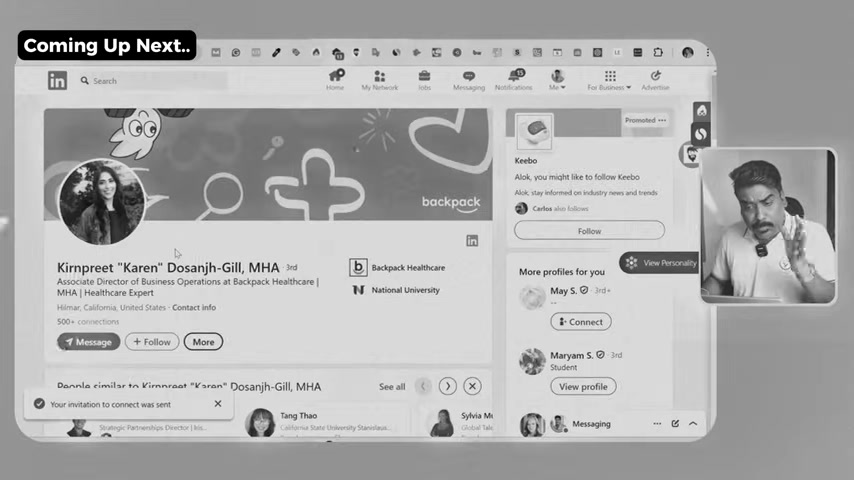Image resolution: width=854 pixels, height=480 pixels.
Task: Go to Home in LinkedIn navigation
Action: pos(336,80)
